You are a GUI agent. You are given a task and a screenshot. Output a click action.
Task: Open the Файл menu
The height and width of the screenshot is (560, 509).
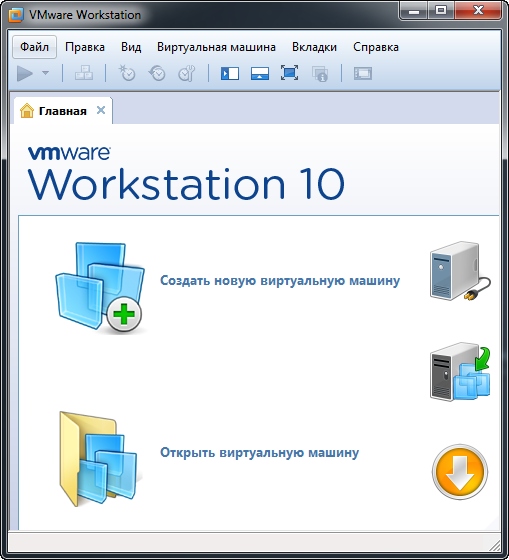point(34,47)
